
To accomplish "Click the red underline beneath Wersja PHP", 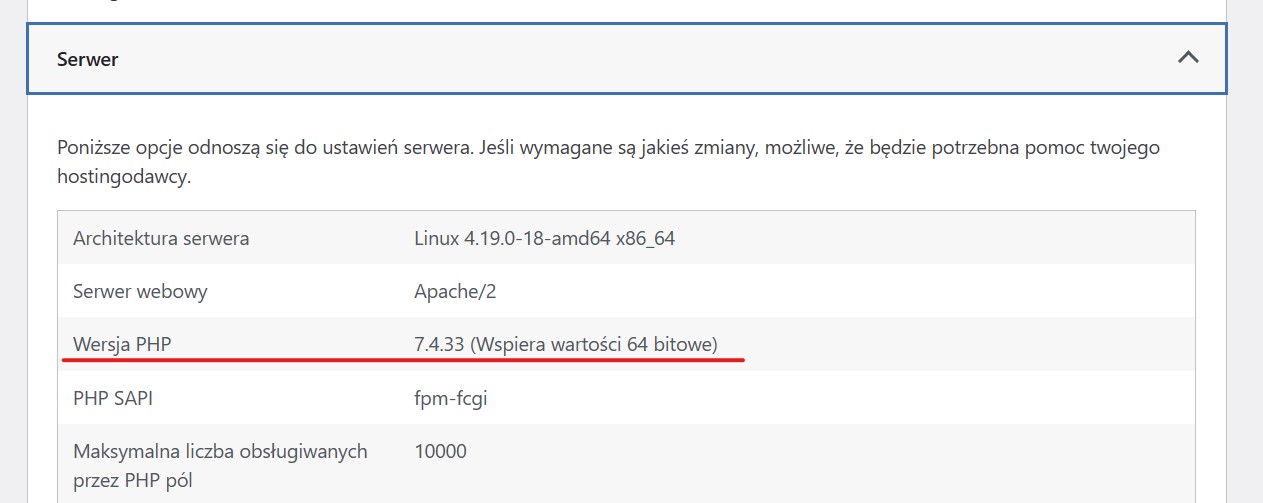I will click(x=403, y=358).
